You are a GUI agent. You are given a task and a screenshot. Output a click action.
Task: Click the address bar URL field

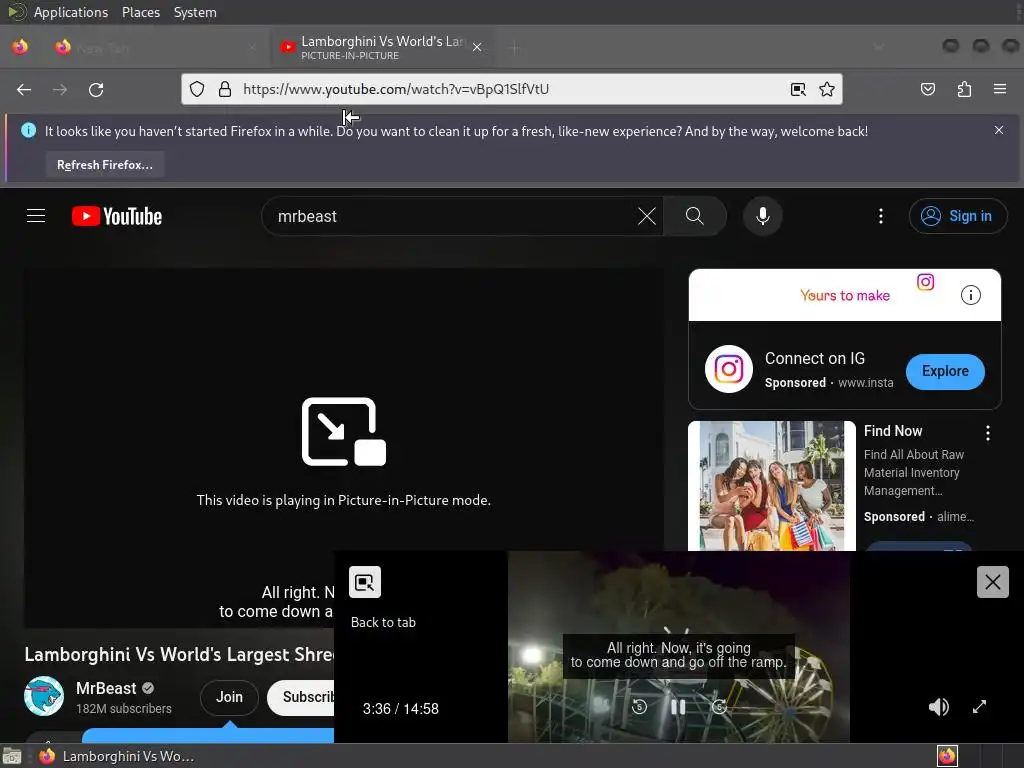(x=509, y=89)
